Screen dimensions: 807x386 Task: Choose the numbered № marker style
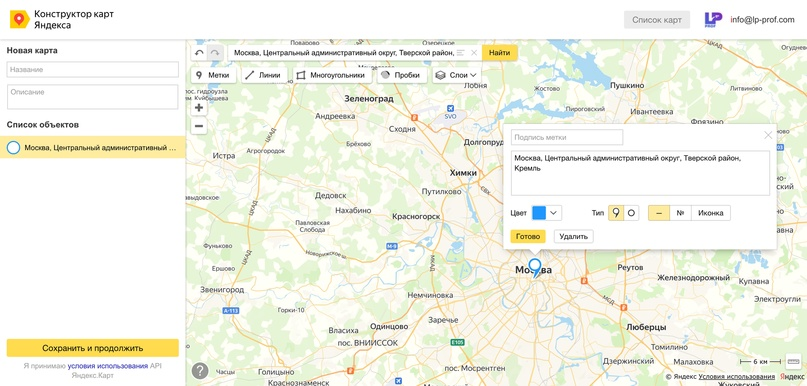[x=680, y=213]
